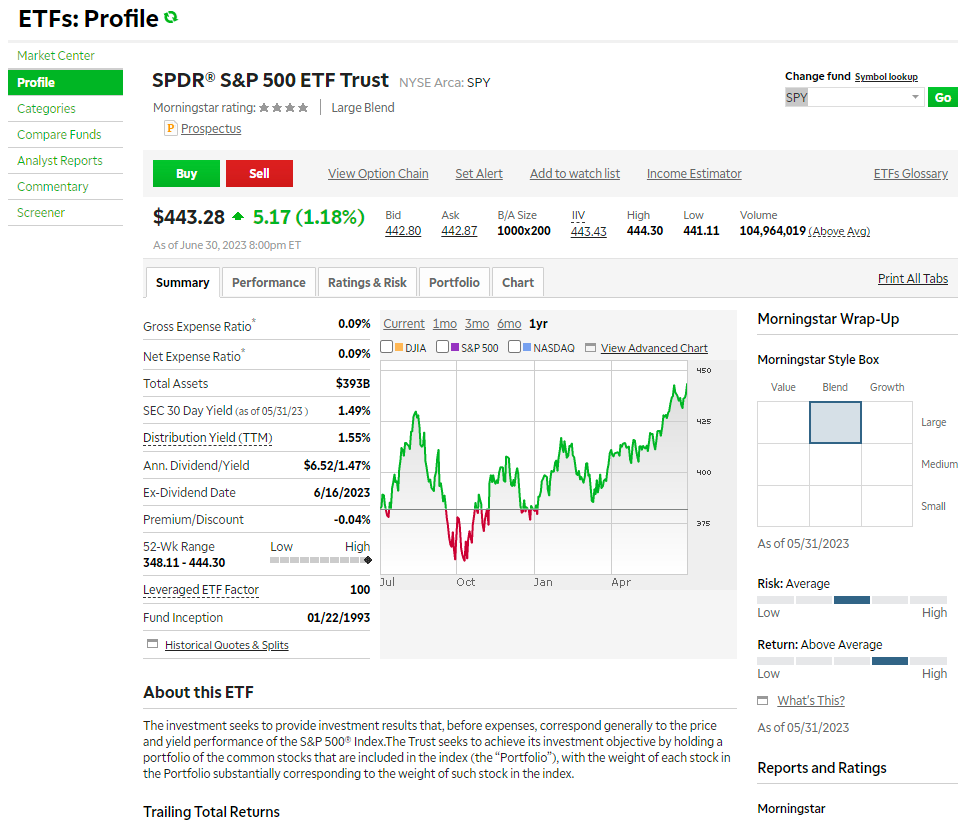Click the one-year price chart
973x823 pixels.
tap(534, 468)
